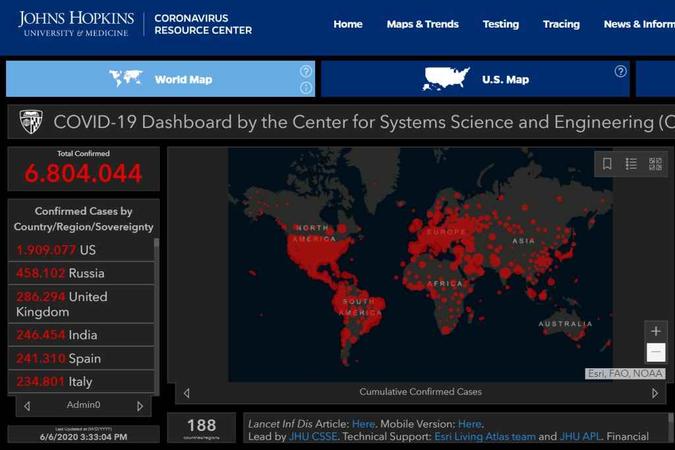Image resolution: width=675 pixels, height=450 pixels.
Task: Select the Italy row in country list
Action: [81, 382]
